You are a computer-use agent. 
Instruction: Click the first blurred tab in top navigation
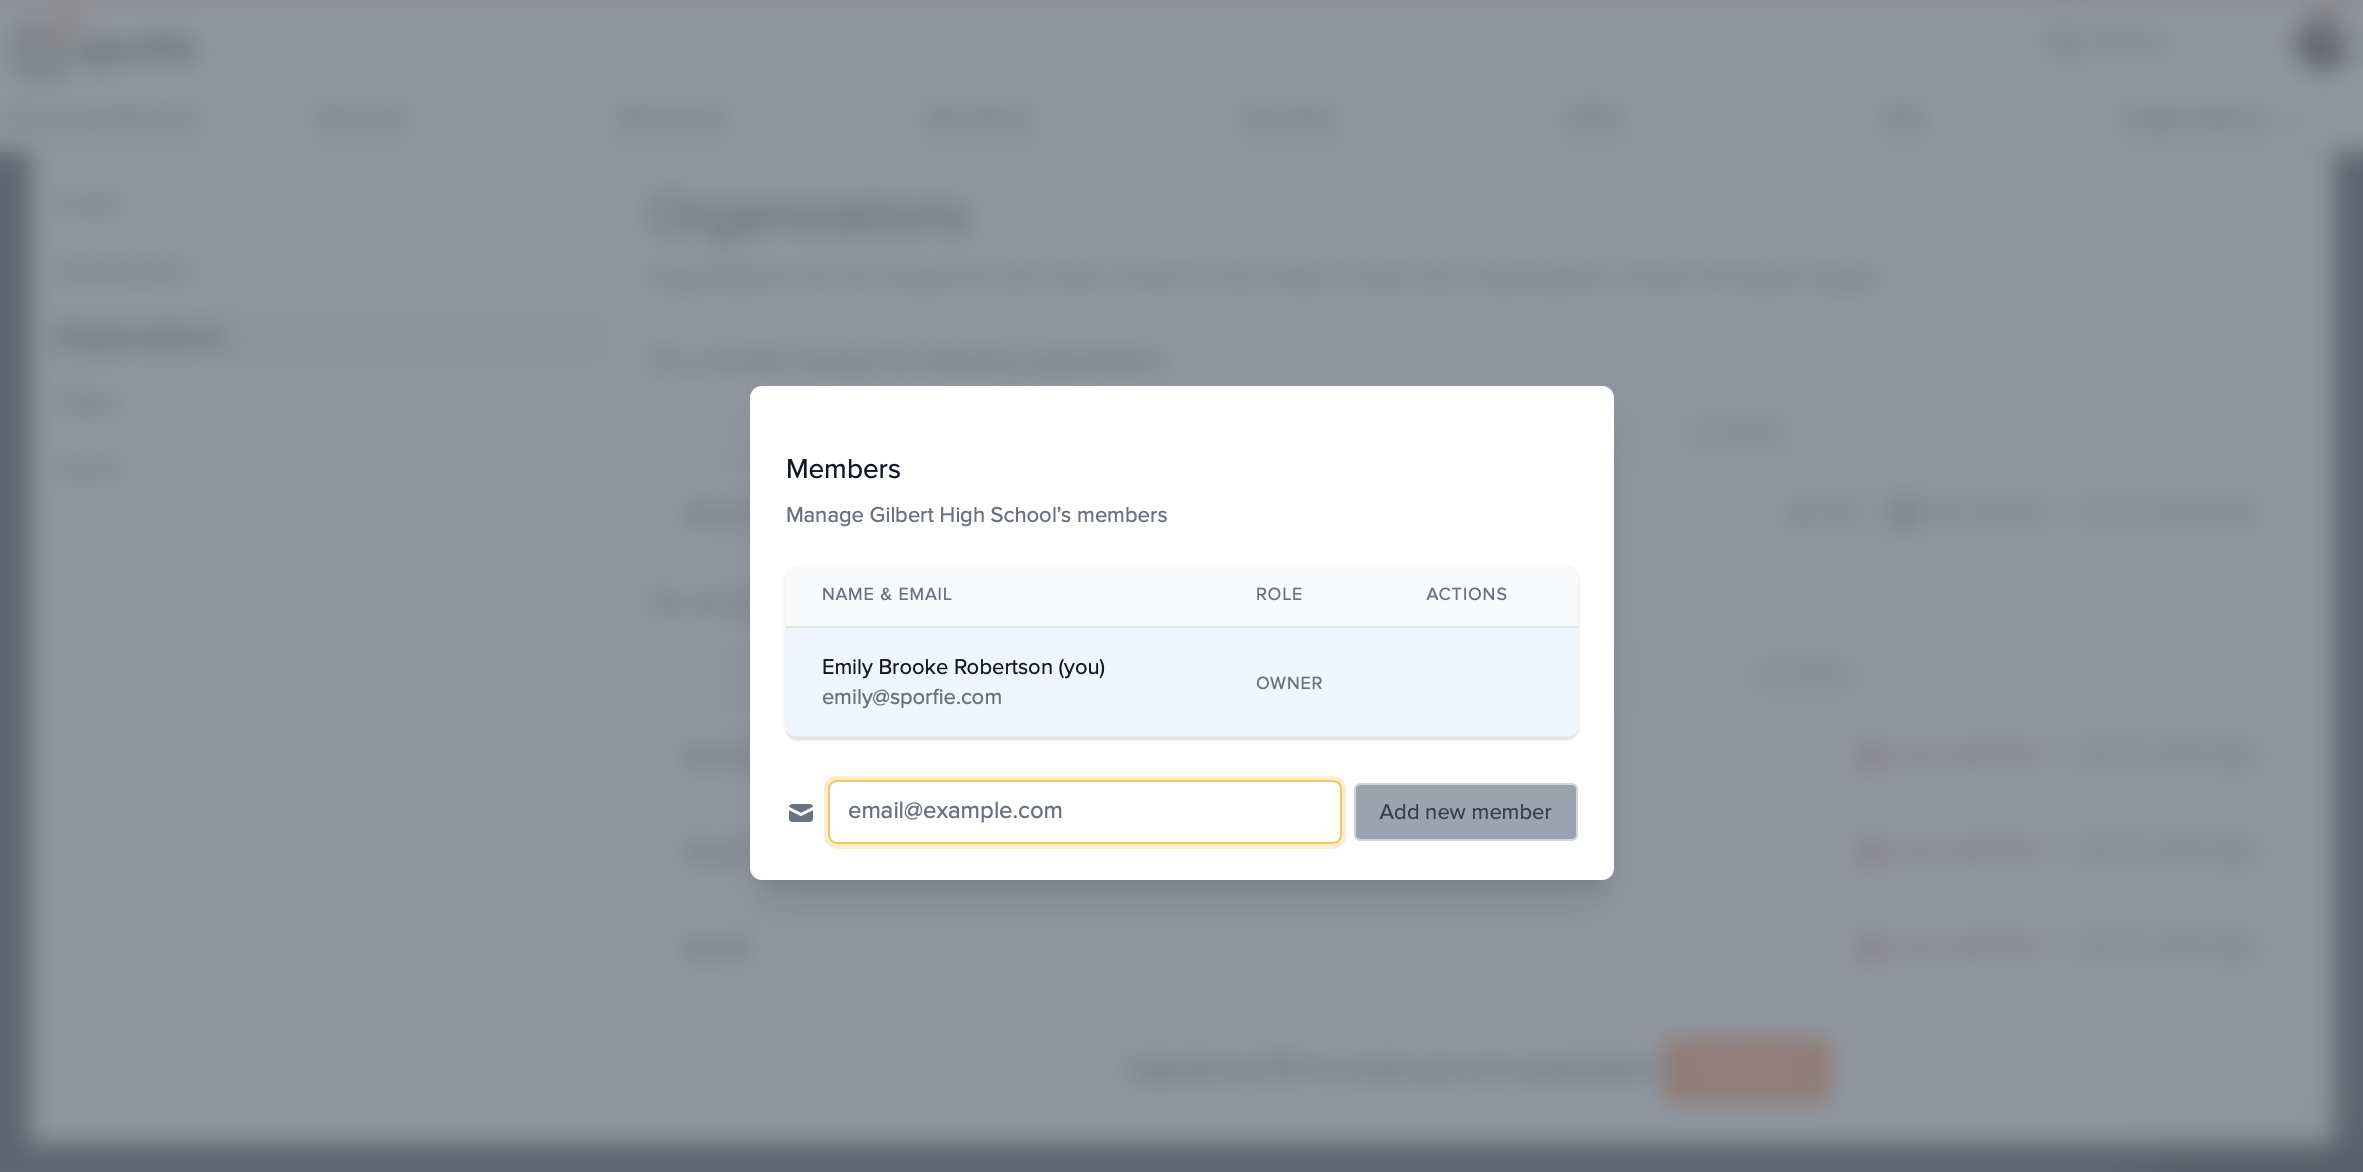click(x=125, y=119)
